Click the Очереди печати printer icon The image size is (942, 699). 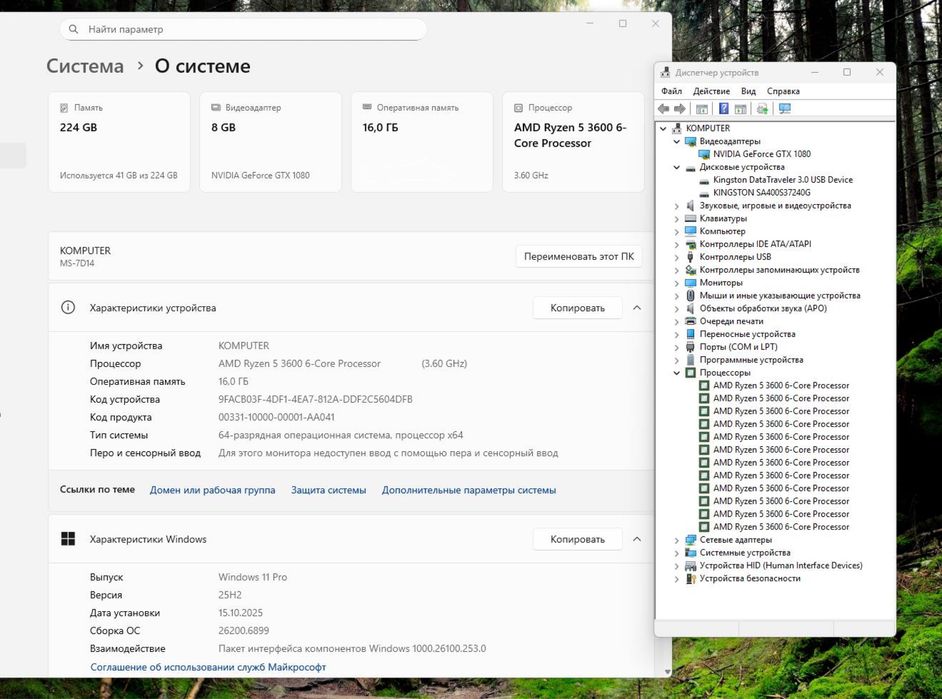coord(690,321)
